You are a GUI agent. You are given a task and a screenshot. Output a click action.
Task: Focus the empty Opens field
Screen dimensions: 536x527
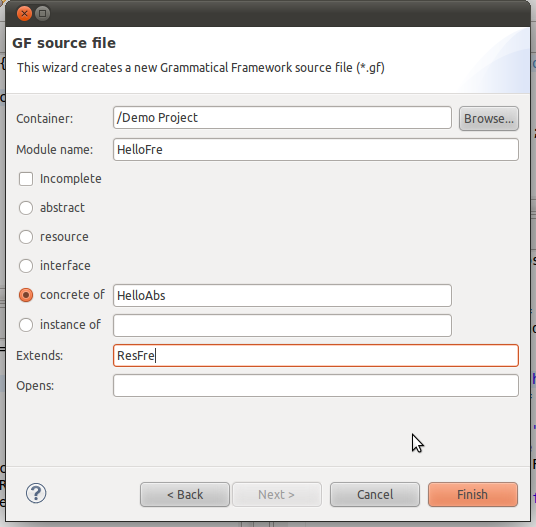coord(316,386)
